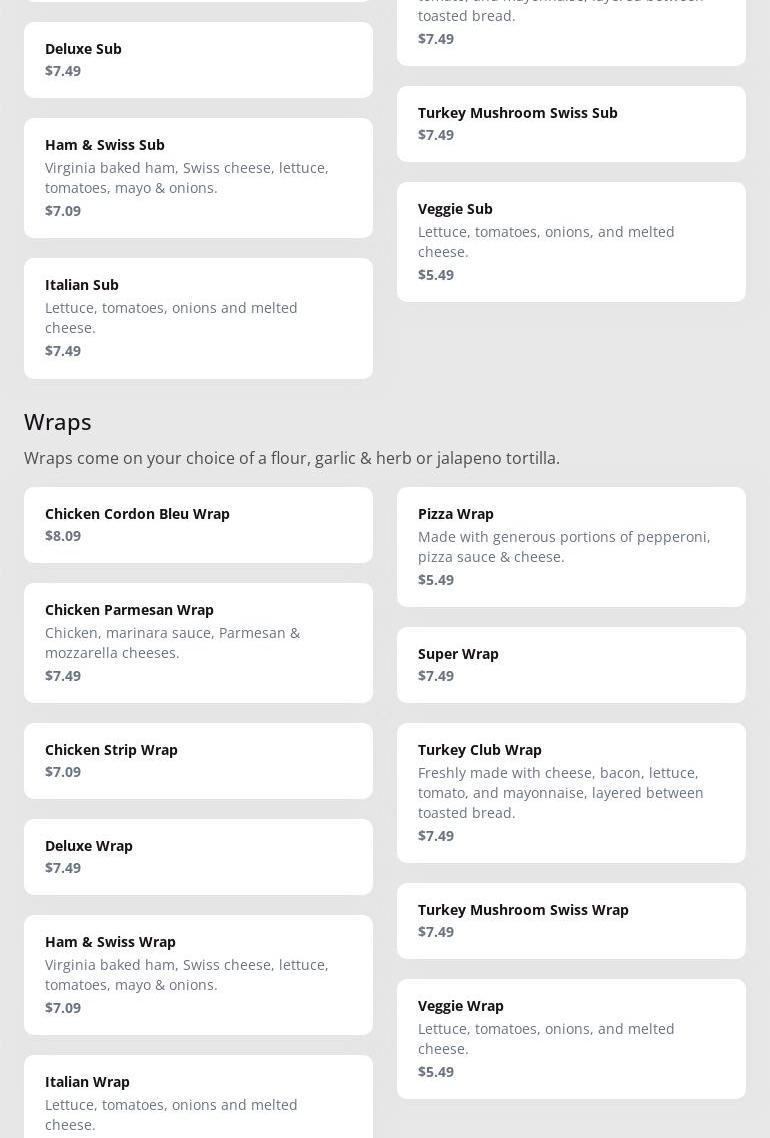Open the Chicken Parmesan Wrap item
The width and height of the screenshot is (770, 1138).
click(x=198, y=643)
